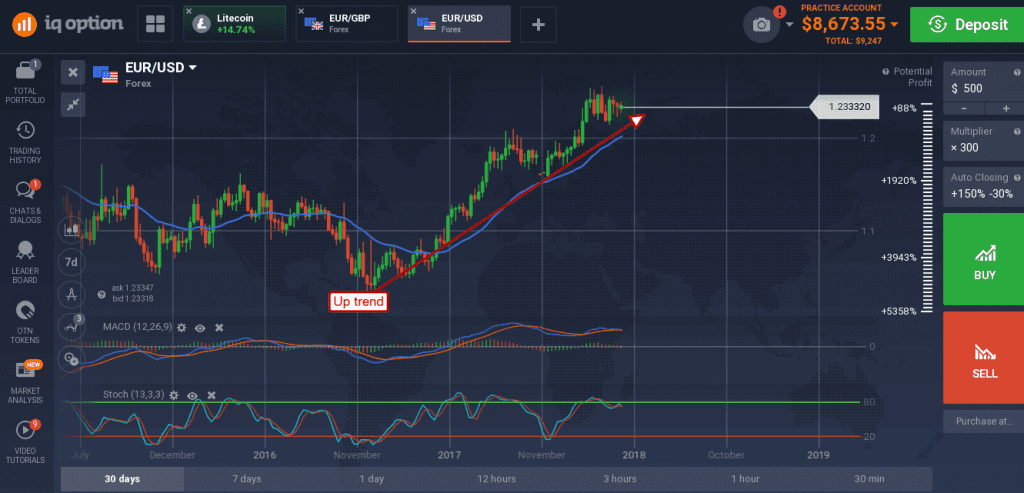Open the Video Tutorials section

click(x=25, y=443)
